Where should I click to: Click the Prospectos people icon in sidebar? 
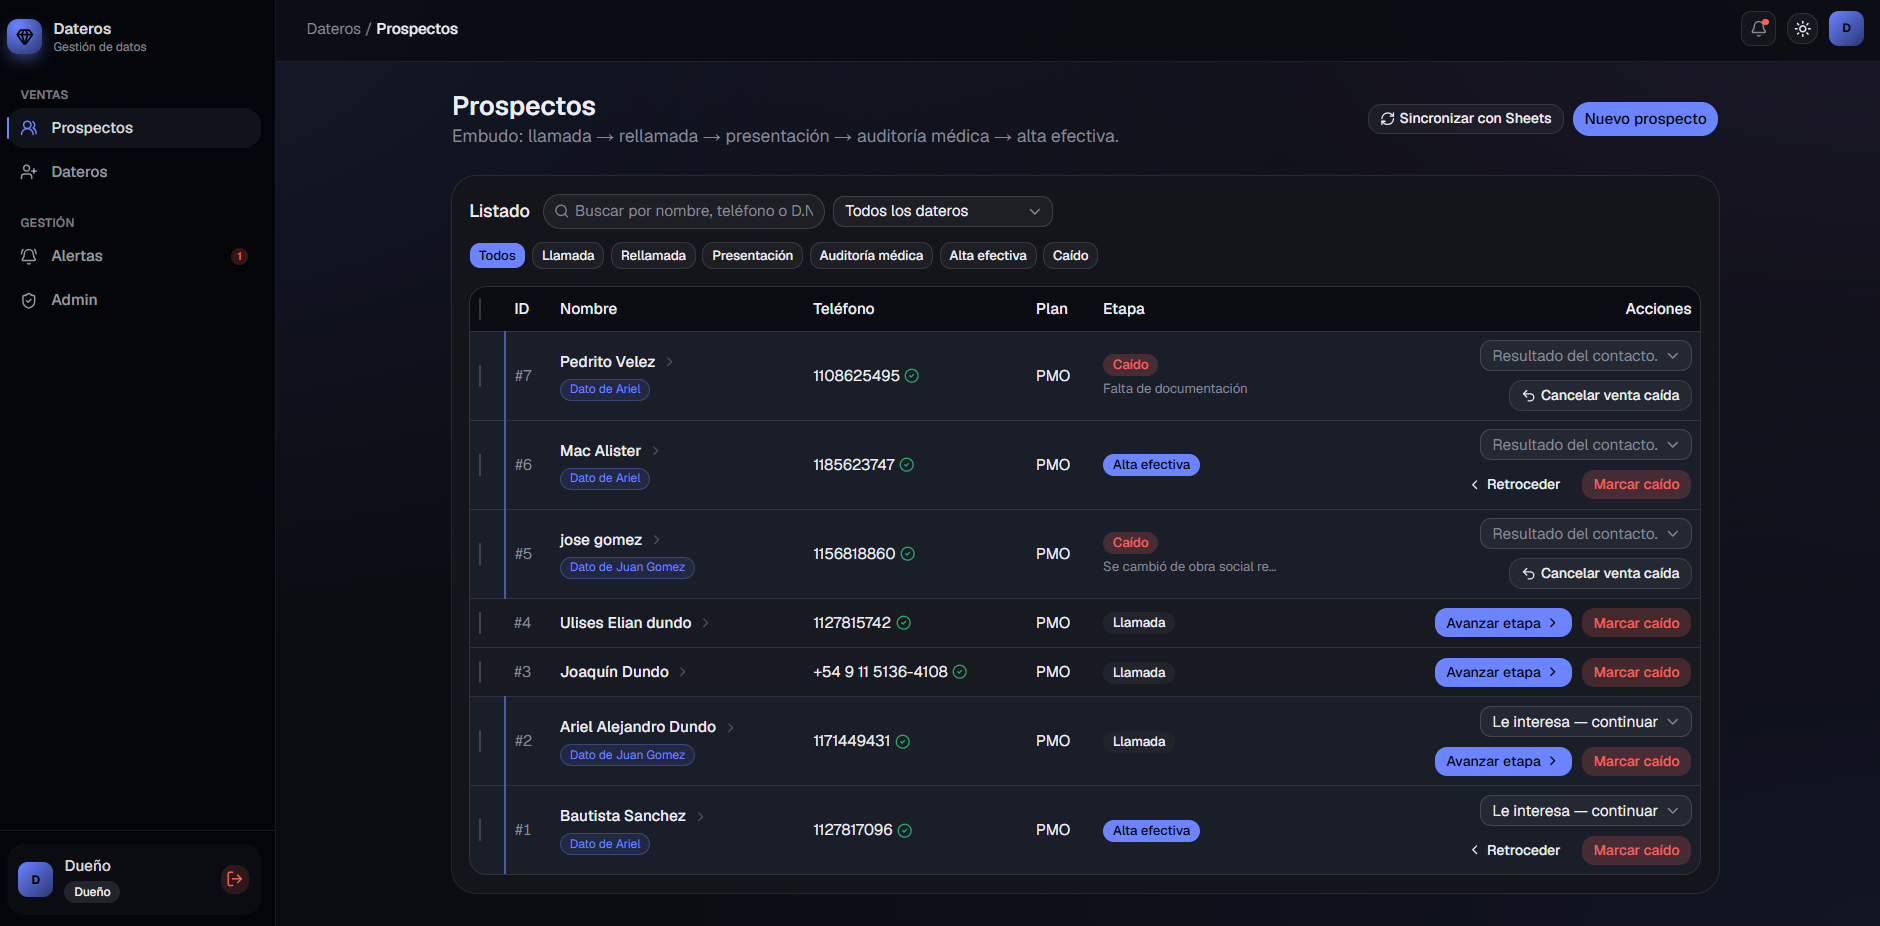29,128
